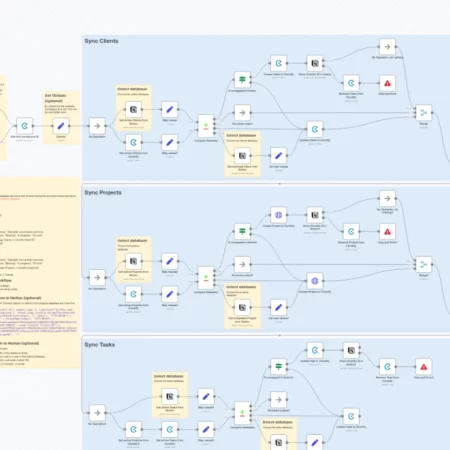Select the Clockify 'Get first workspace ID' node

pyautogui.click(x=25, y=126)
